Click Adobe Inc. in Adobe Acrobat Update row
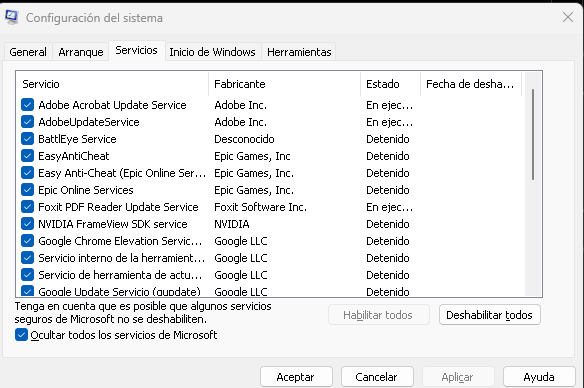 240,105
